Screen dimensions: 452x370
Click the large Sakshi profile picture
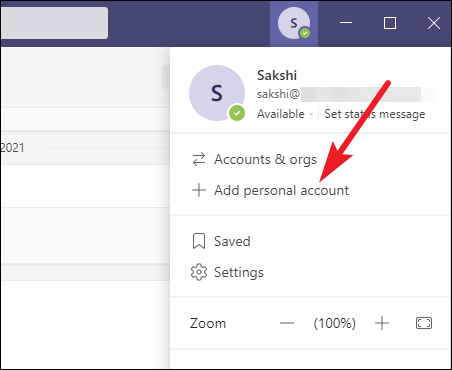pos(217,93)
